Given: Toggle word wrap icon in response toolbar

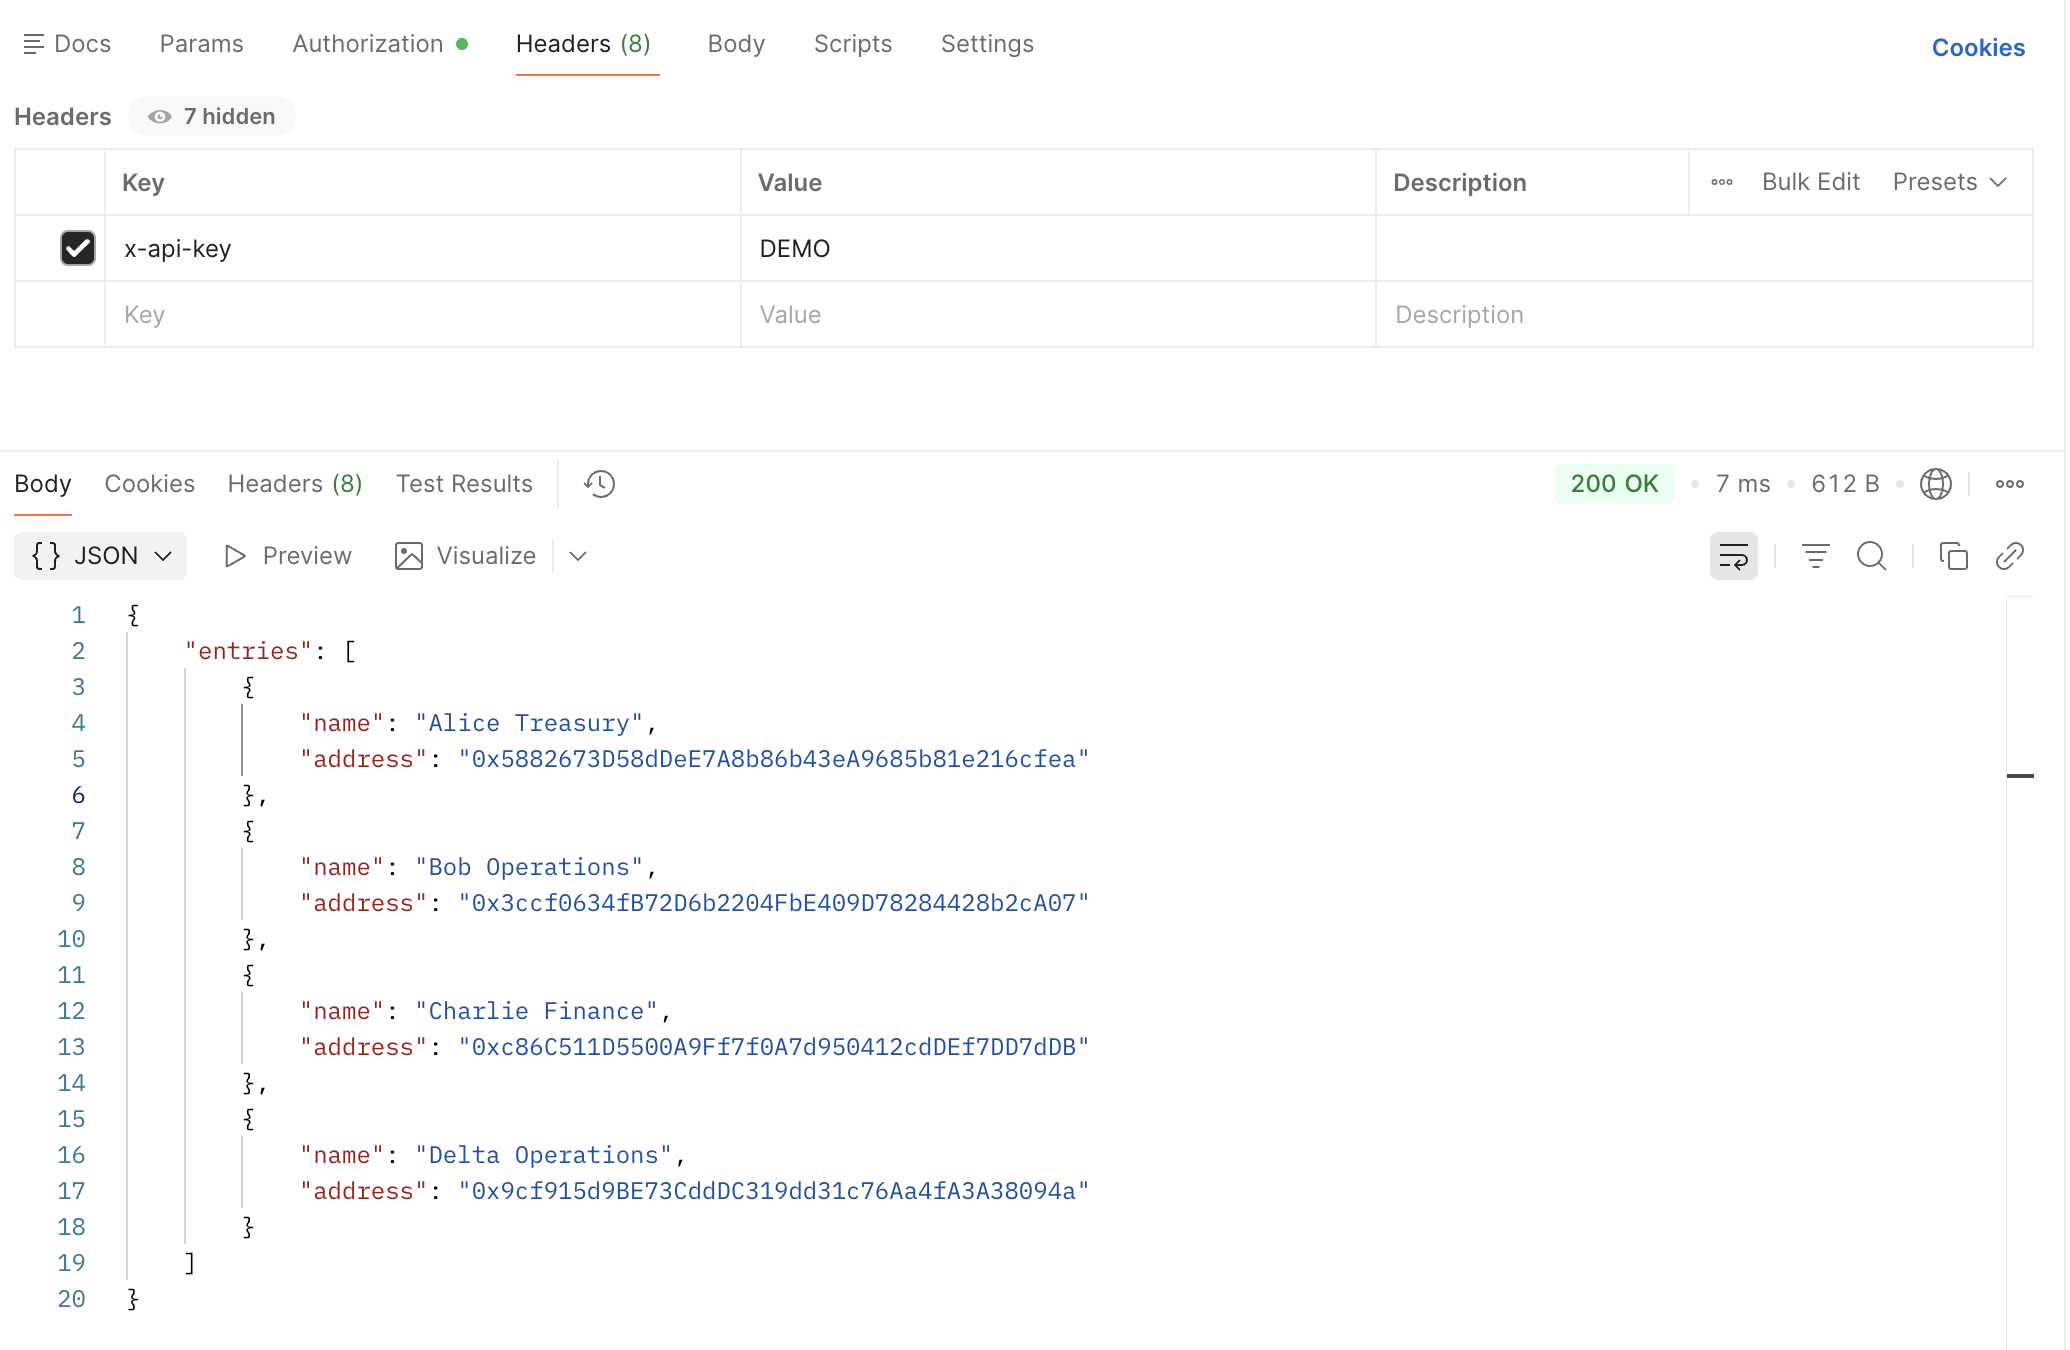Looking at the screenshot, I should [1733, 556].
